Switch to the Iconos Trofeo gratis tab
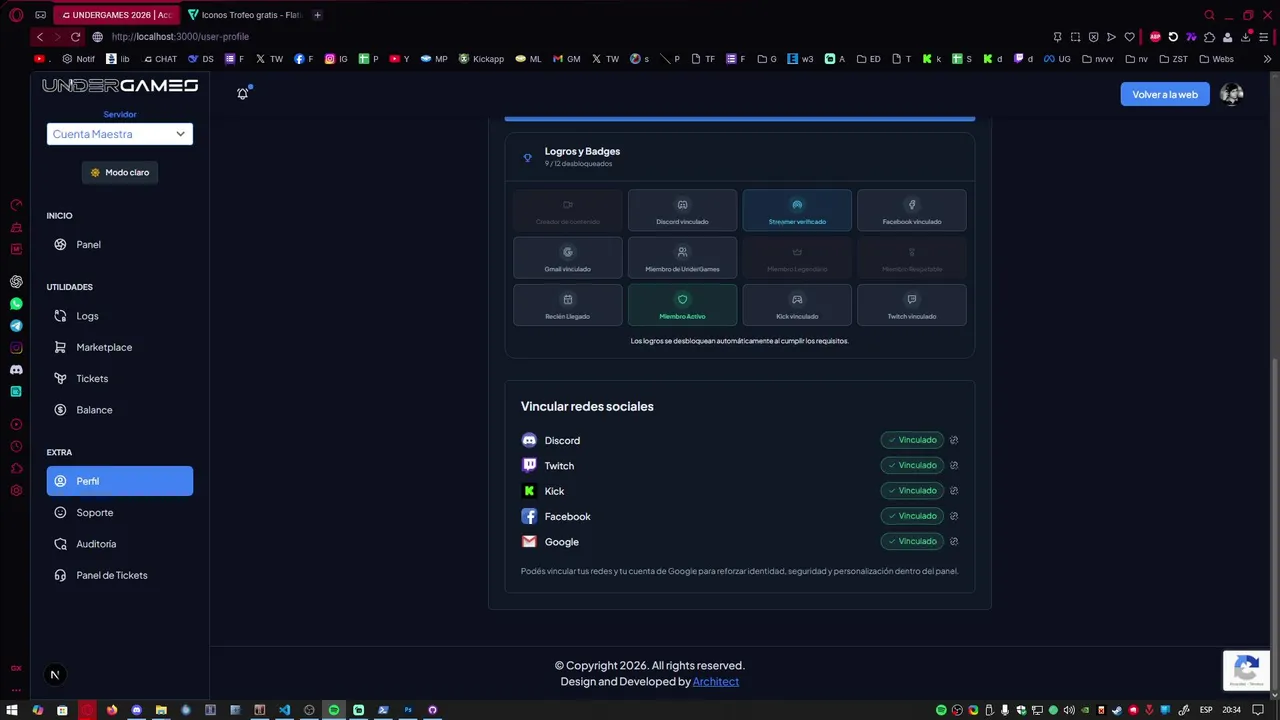This screenshot has width=1280, height=720. 245,15
